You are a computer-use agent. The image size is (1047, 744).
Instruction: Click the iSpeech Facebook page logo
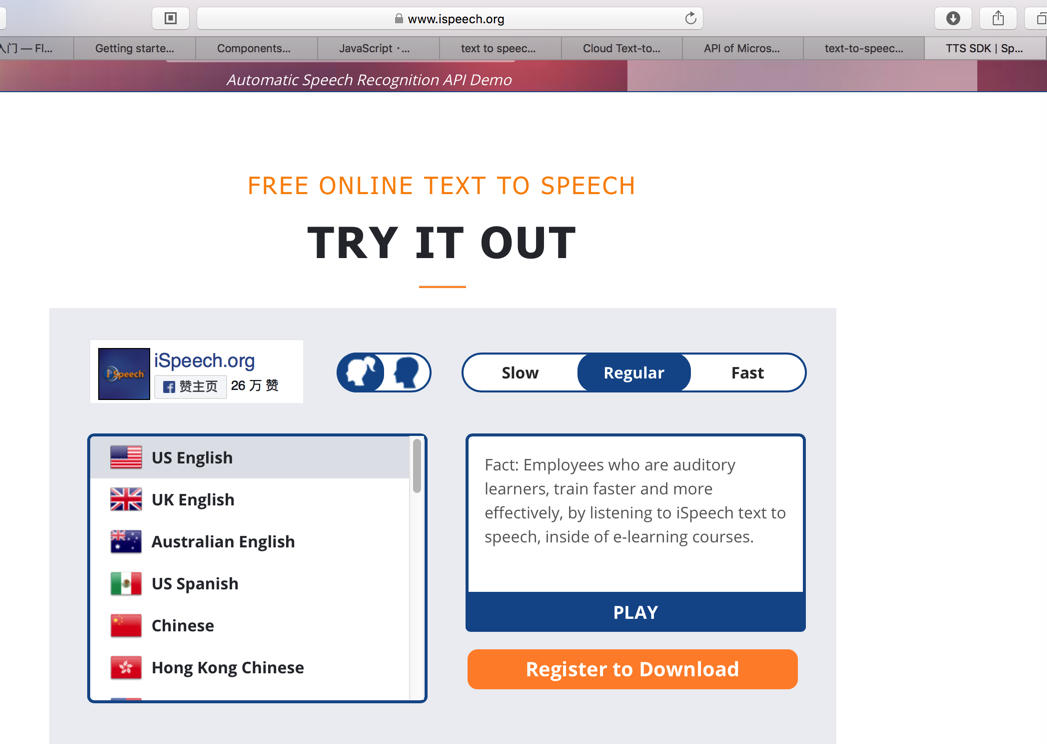point(124,373)
